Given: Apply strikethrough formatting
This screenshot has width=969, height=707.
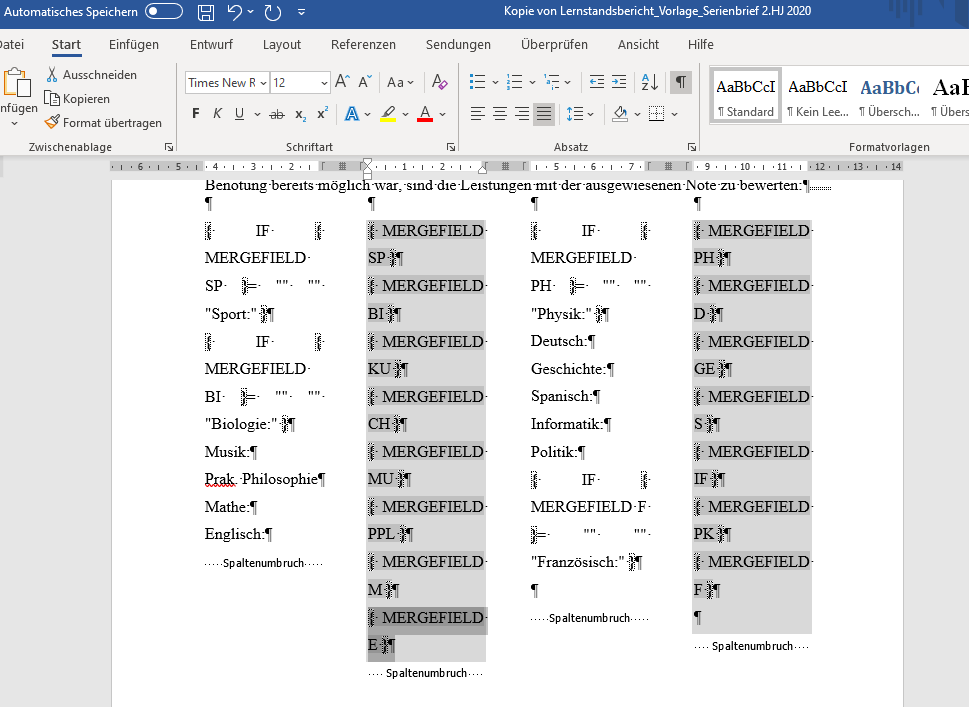Looking at the screenshot, I should [x=277, y=114].
